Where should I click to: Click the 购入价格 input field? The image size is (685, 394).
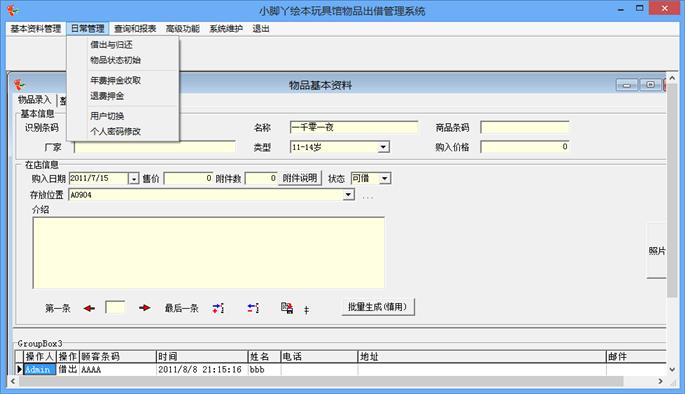(x=525, y=147)
